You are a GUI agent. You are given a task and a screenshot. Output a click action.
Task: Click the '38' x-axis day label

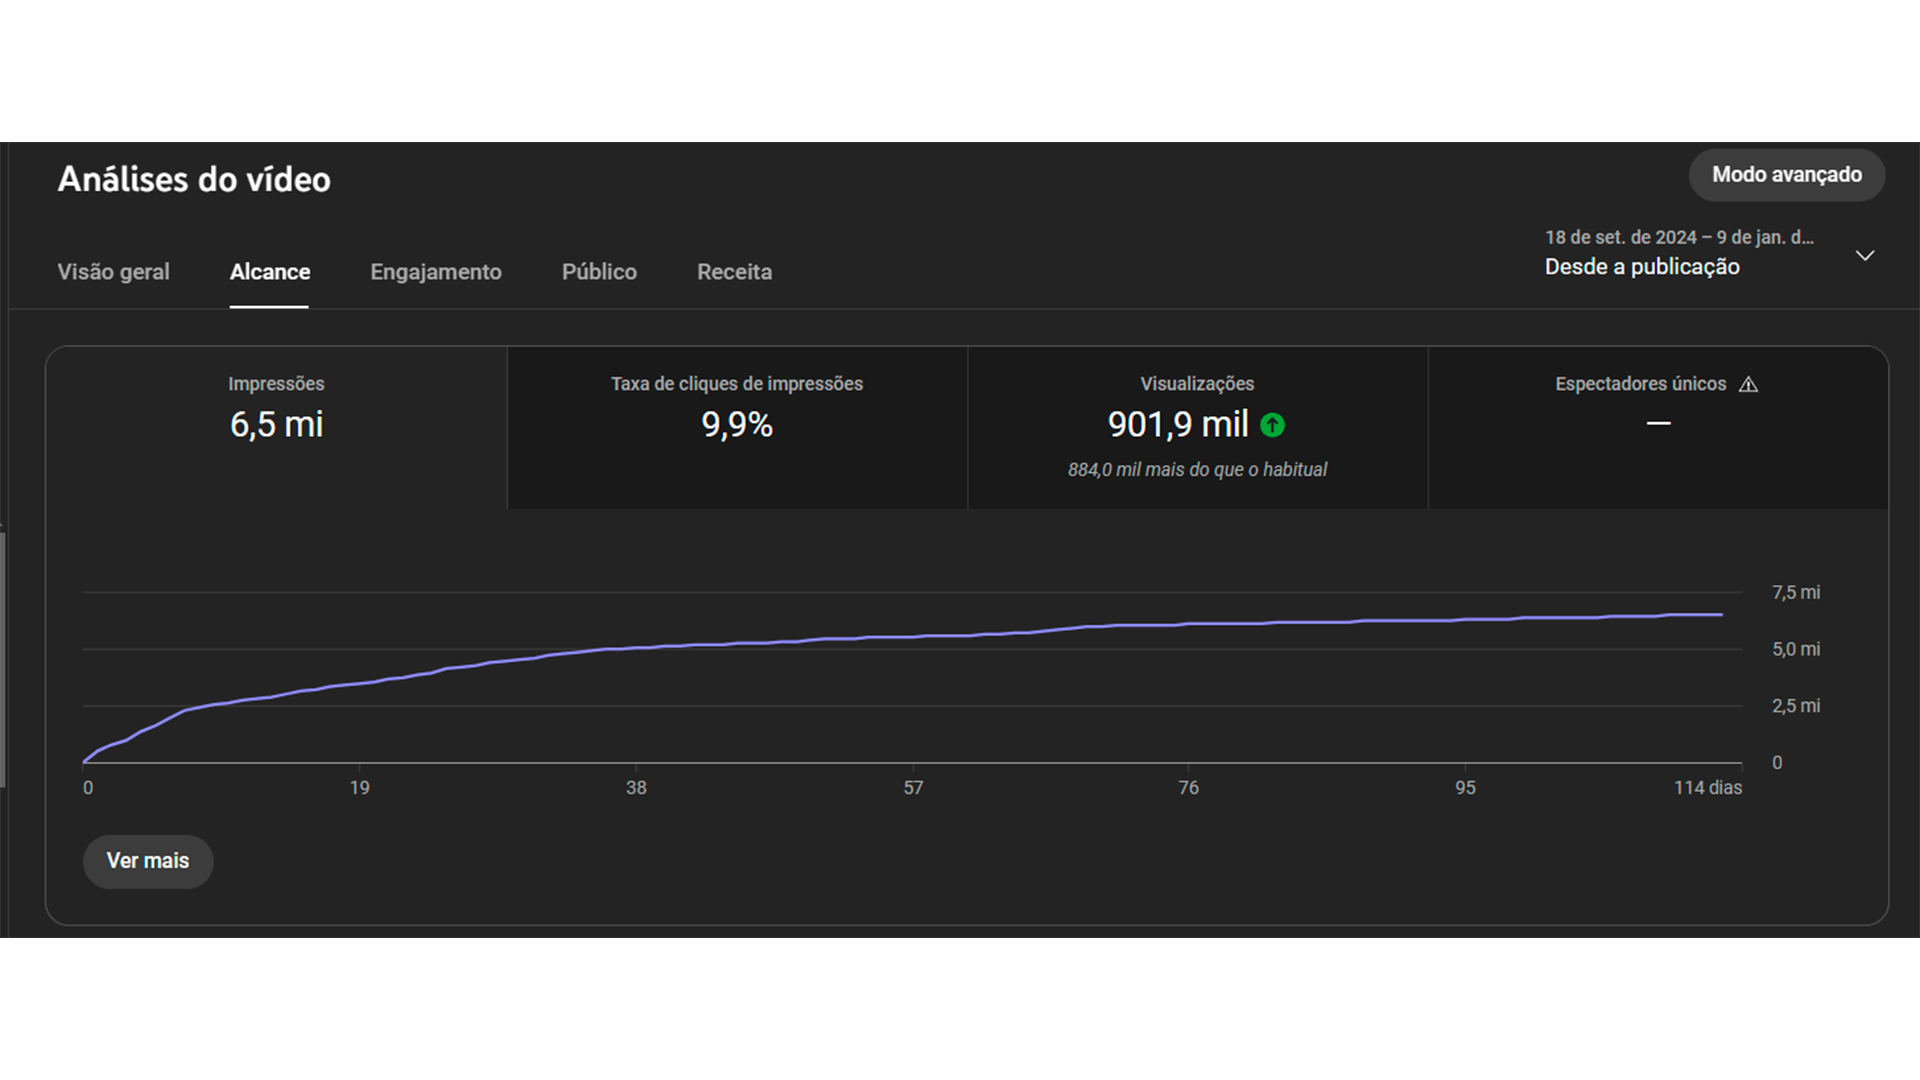(x=636, y=788)
